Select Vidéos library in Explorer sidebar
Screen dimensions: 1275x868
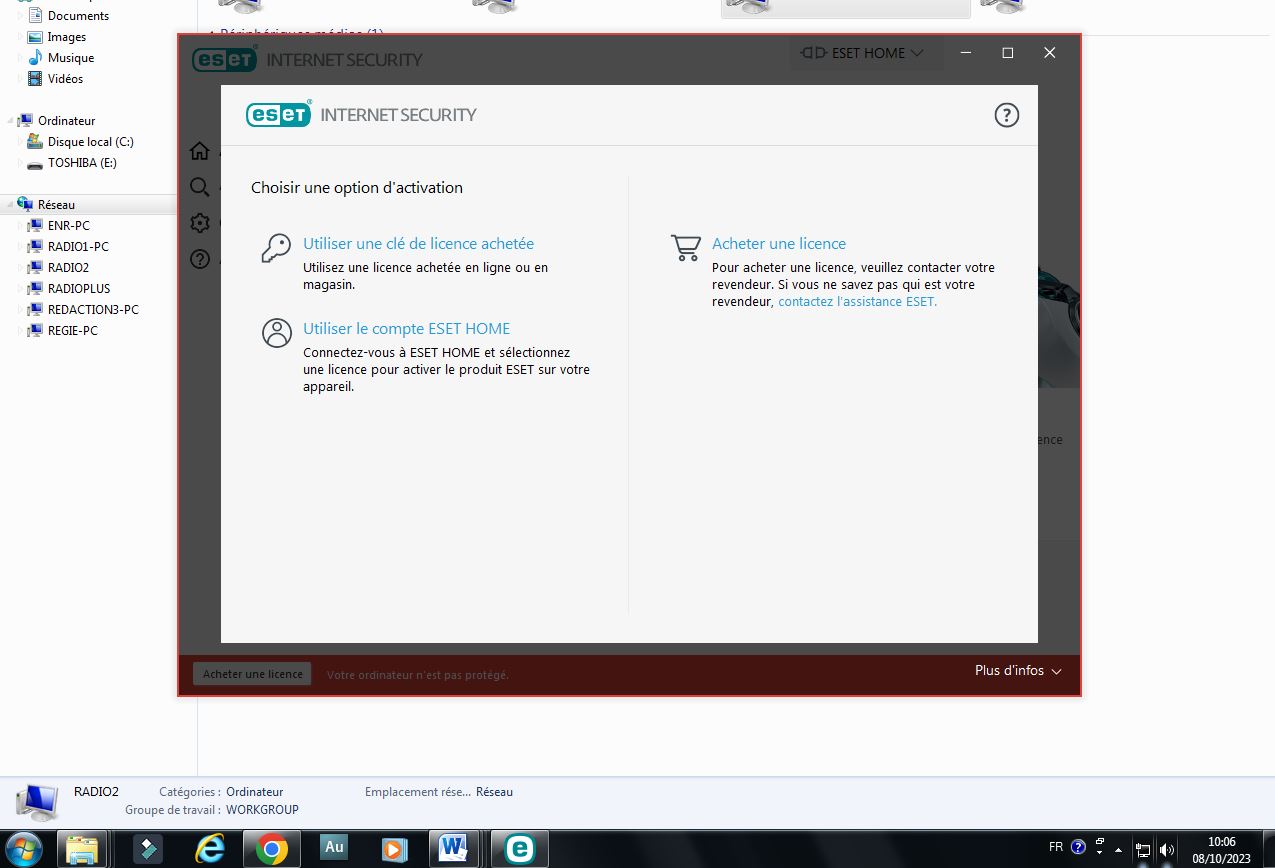tap(65, 79)
